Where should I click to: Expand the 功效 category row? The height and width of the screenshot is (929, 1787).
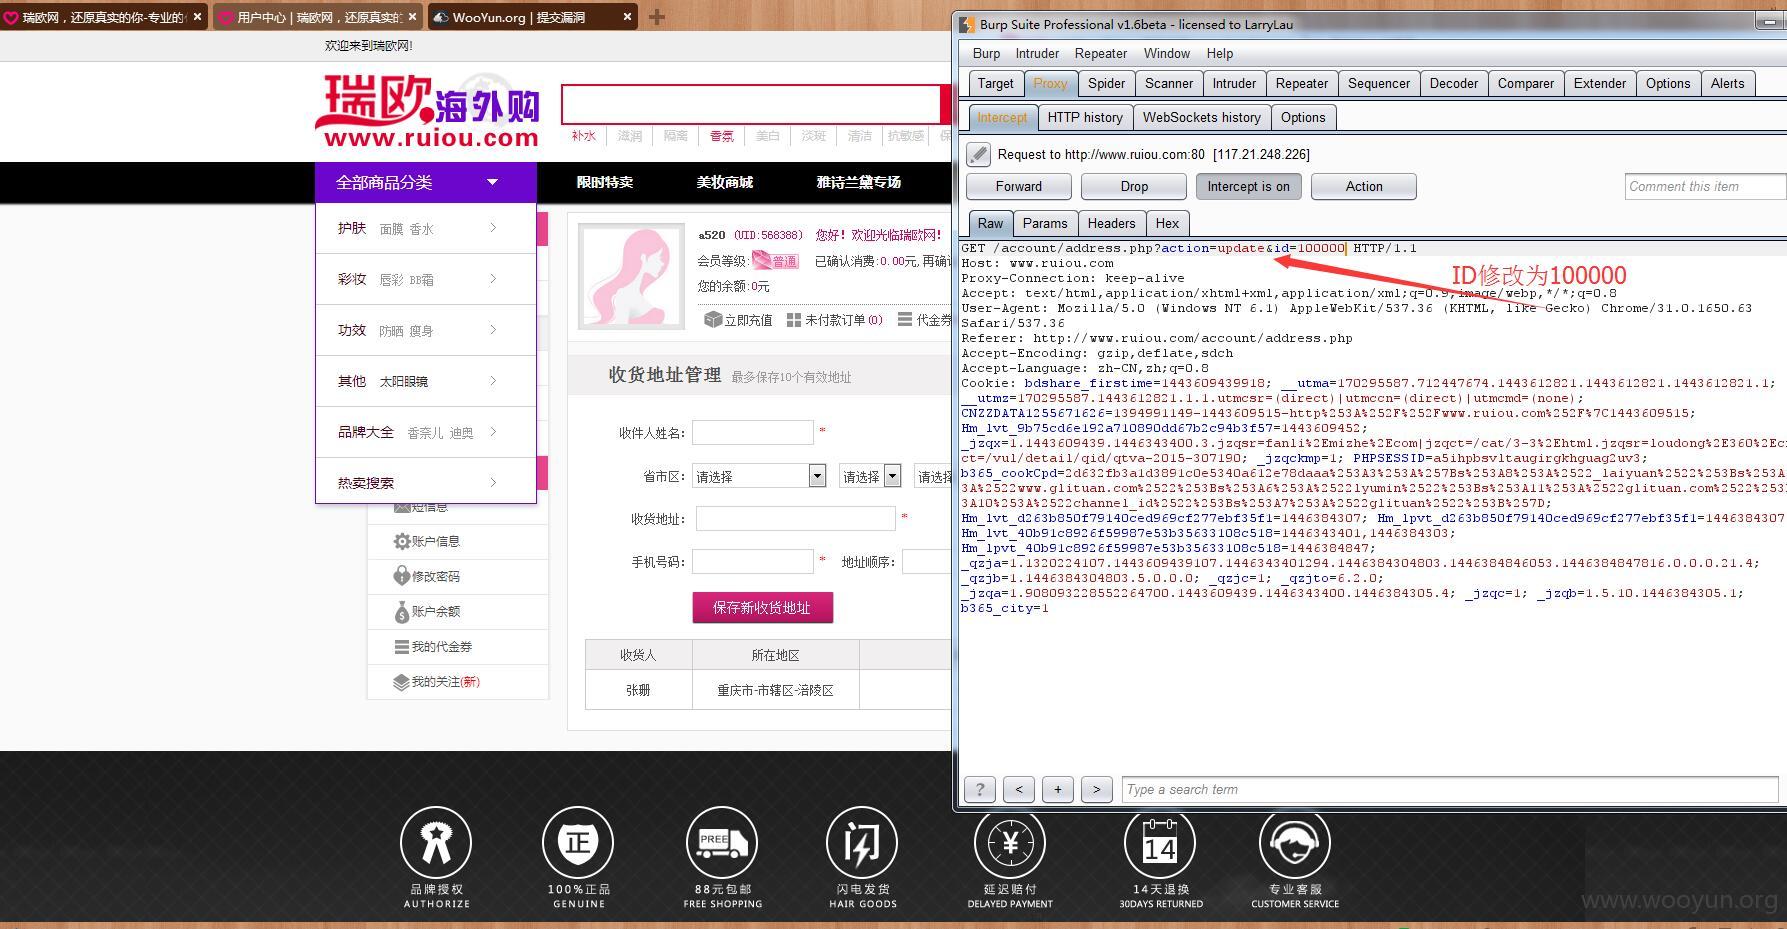click(x=426, y=331)
